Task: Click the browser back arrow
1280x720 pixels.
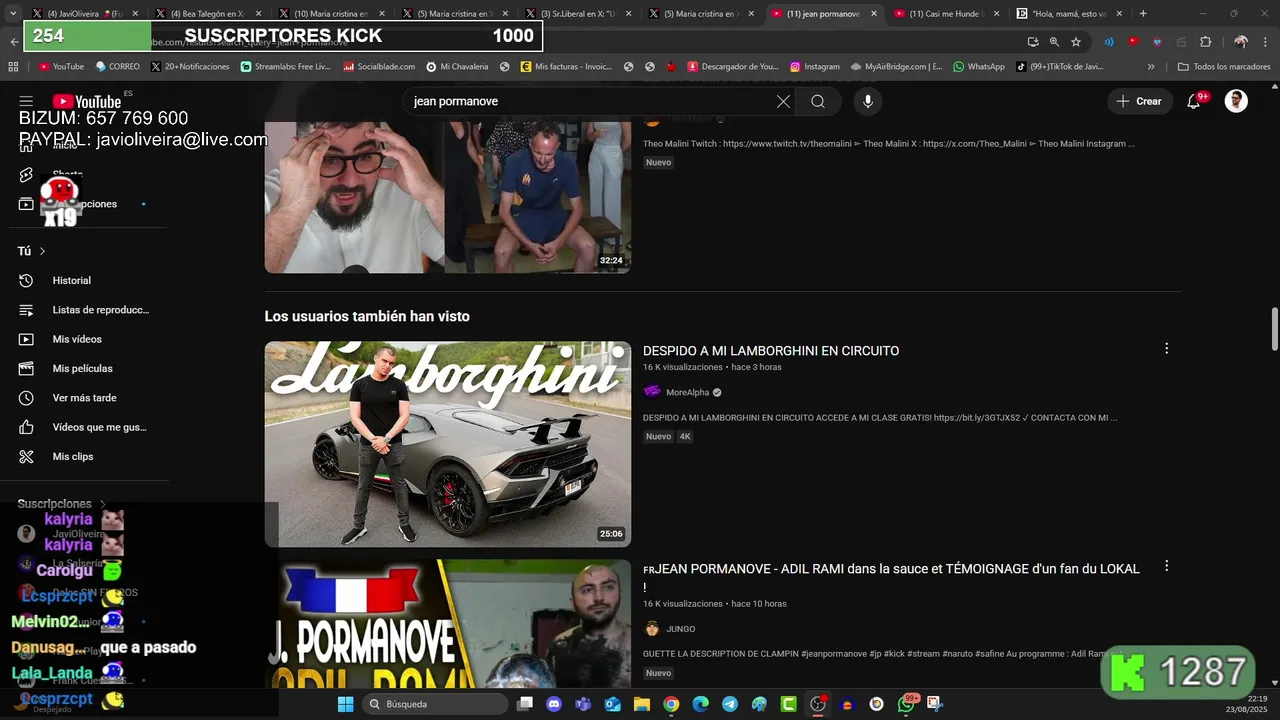Action: 14,42
